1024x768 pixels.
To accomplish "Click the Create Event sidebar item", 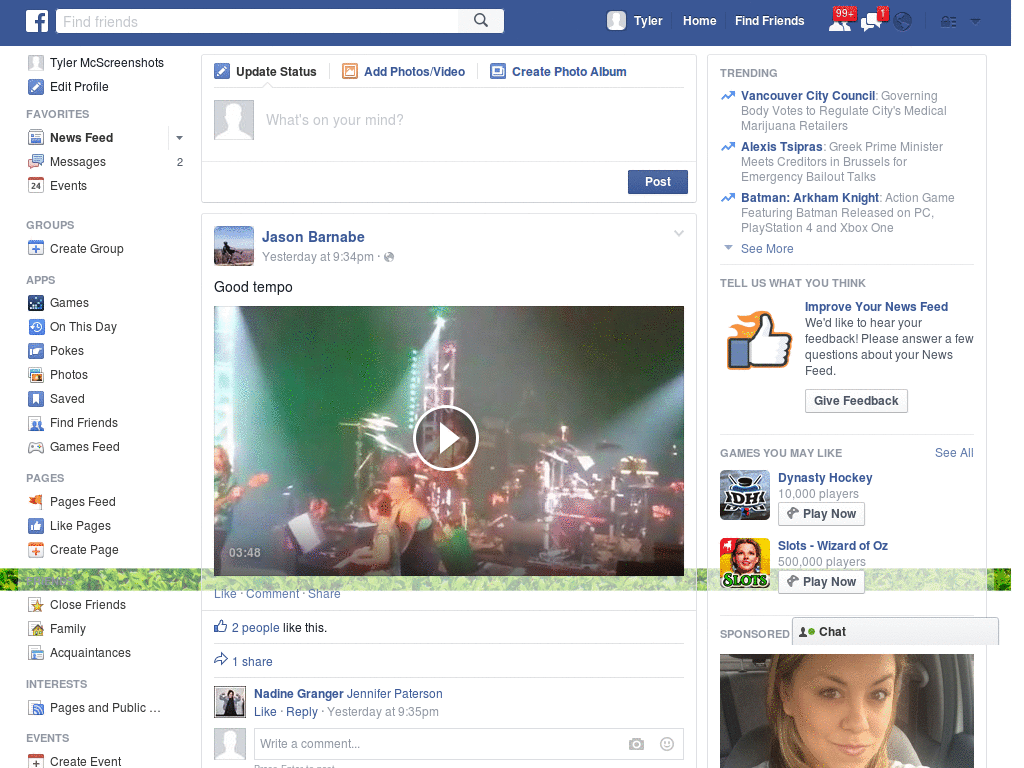I will (x=75, y=761).
